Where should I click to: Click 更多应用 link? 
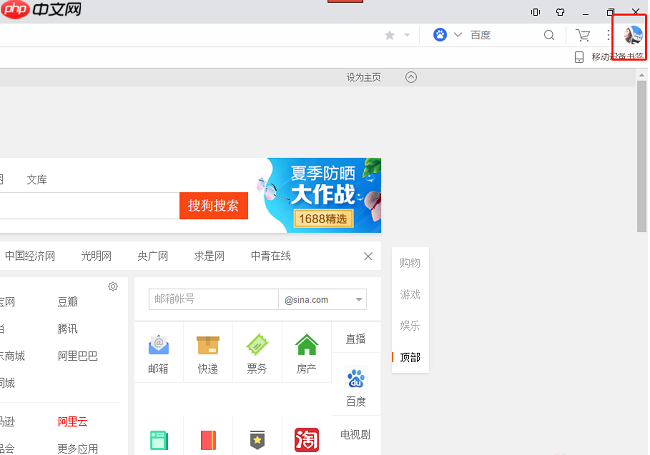[78, 449]
